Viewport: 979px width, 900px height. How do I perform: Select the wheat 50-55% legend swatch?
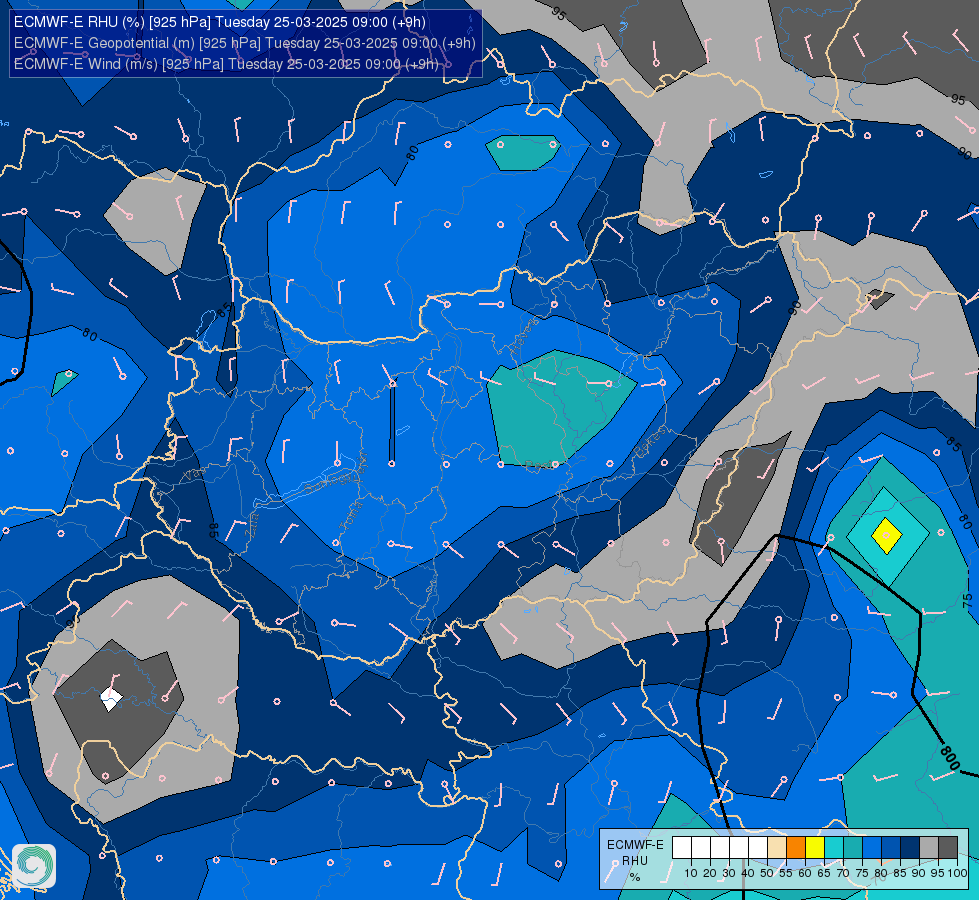(777, 848)
